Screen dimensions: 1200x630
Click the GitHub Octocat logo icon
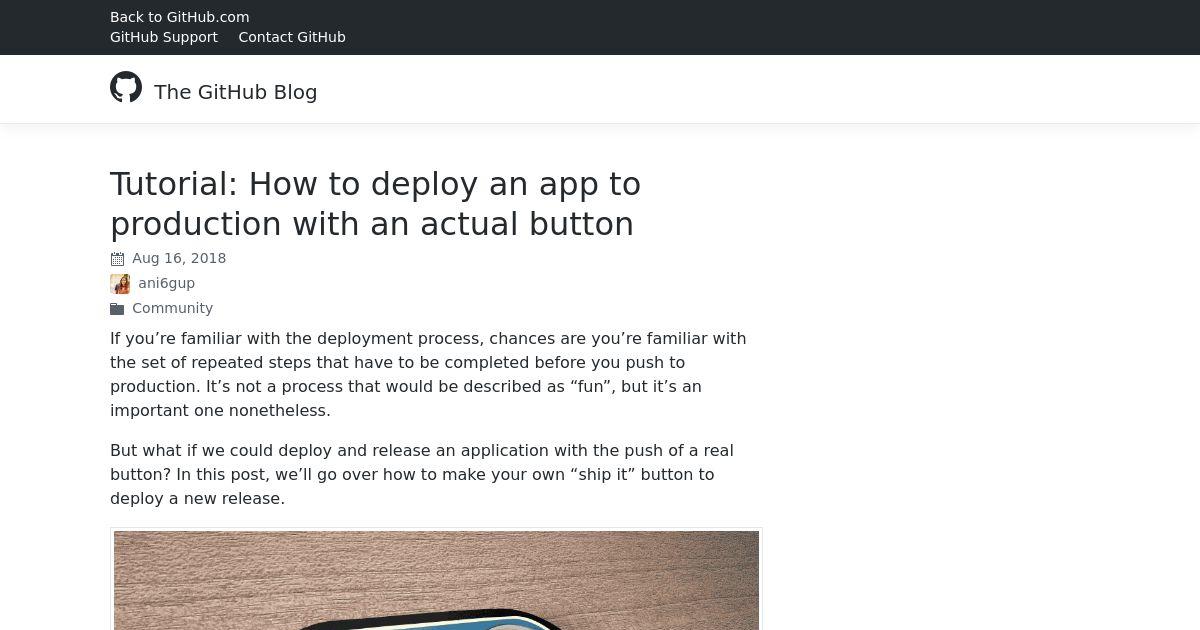[x=126, y=87]
